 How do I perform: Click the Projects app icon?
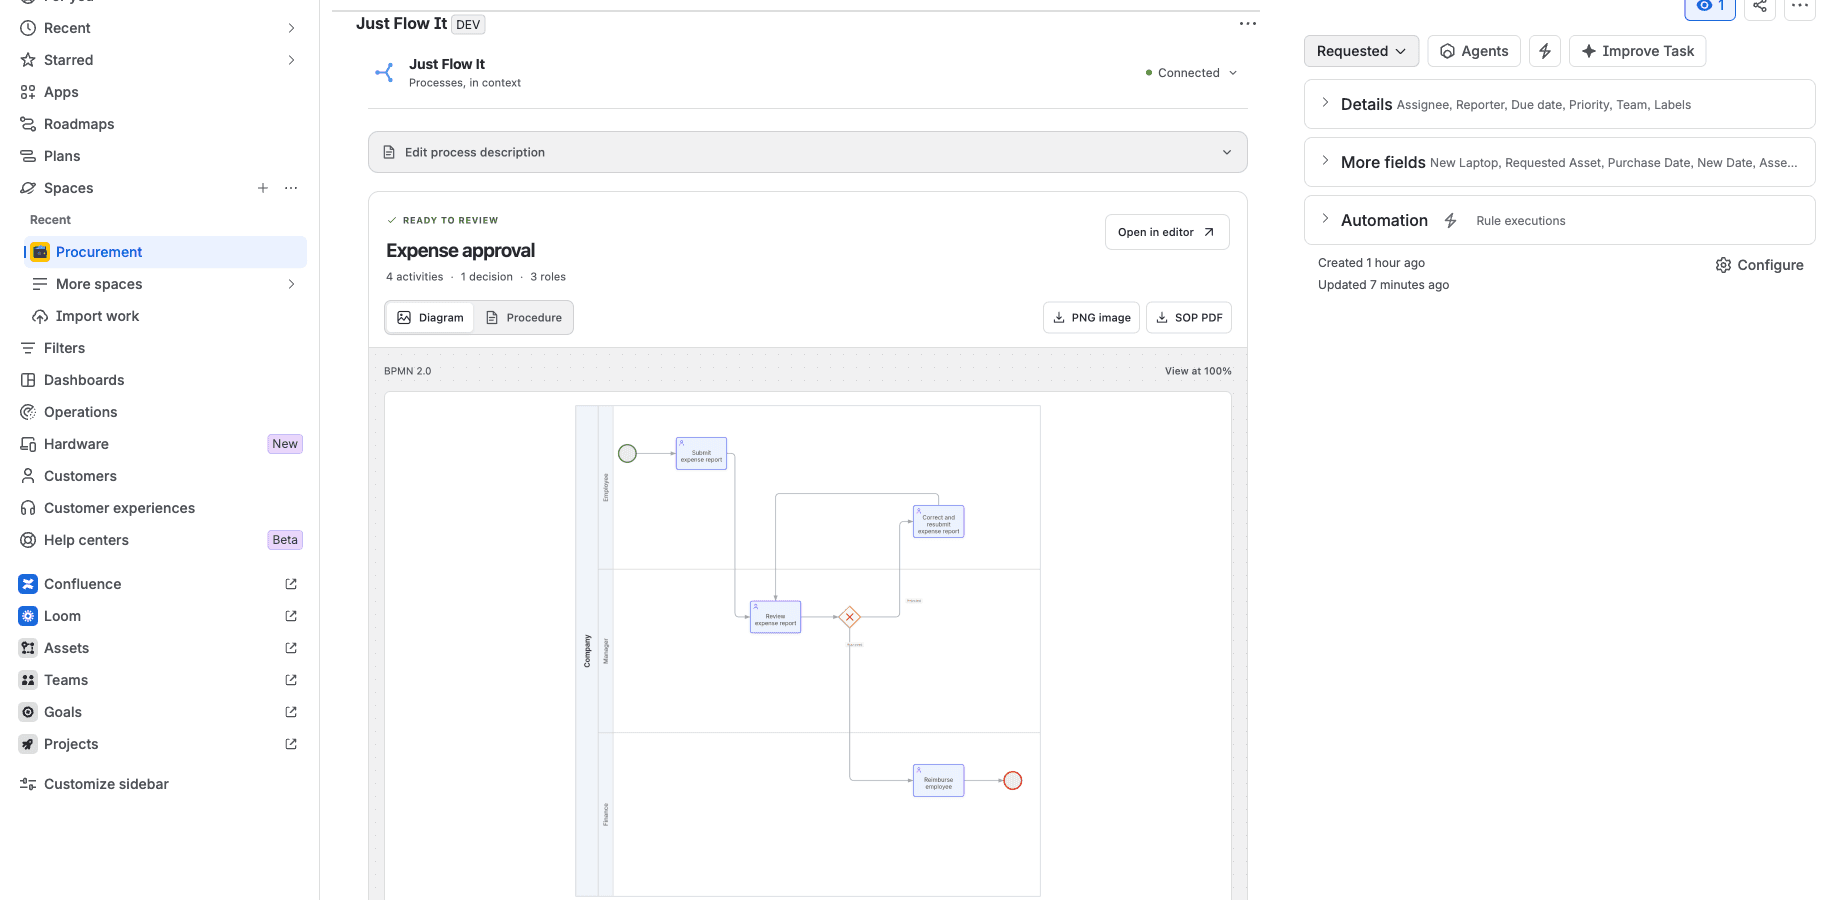(28, 744)
